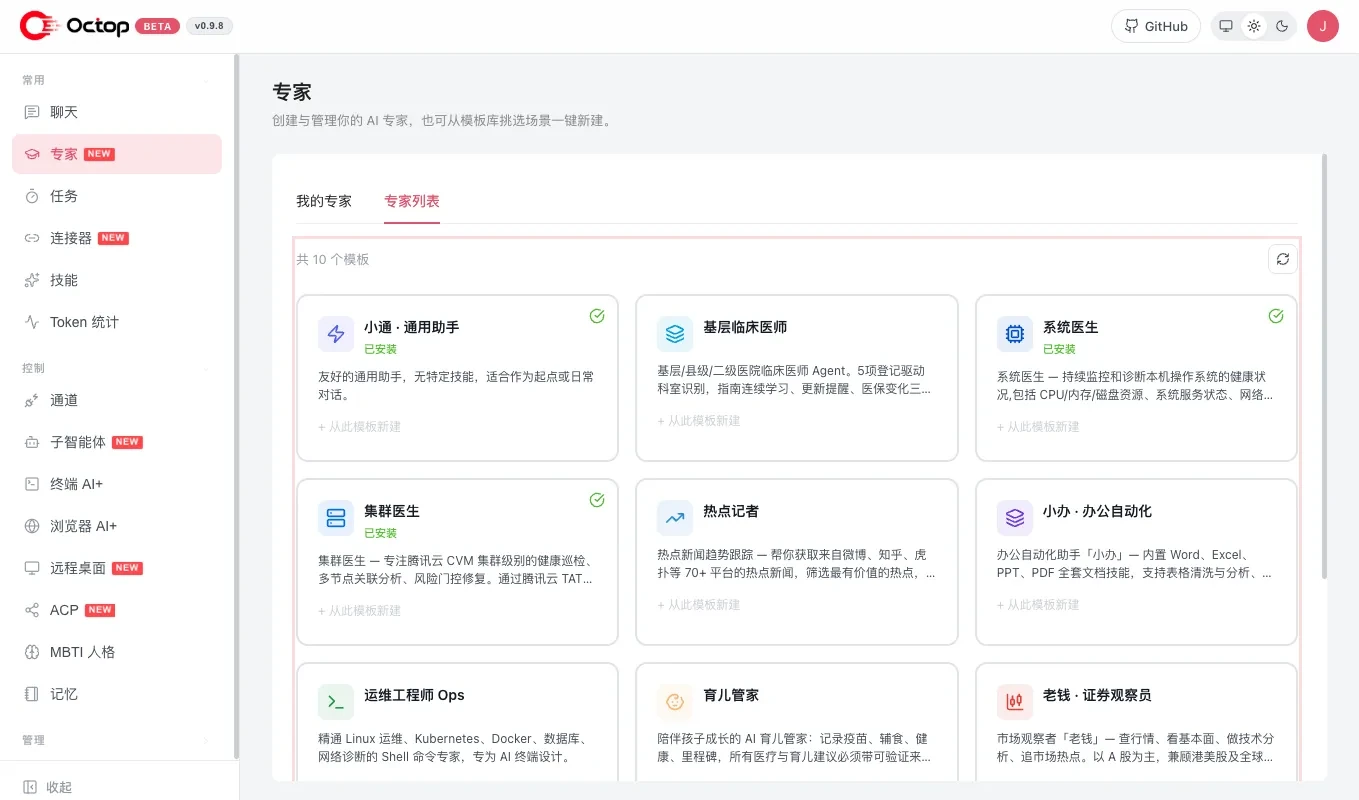This screenshot has width=1359, height=800.
Task: Switch to dark theme
Action: pyautogui.click(x=1282, y=26)
